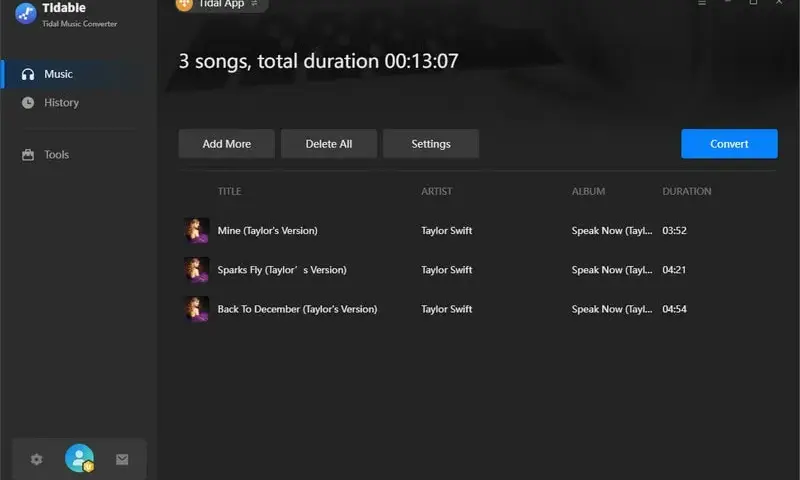Image resolution: width=800 pixels, height=480 pixels.
Task: Open the Tools section
Action: click(x=56, y=155)
